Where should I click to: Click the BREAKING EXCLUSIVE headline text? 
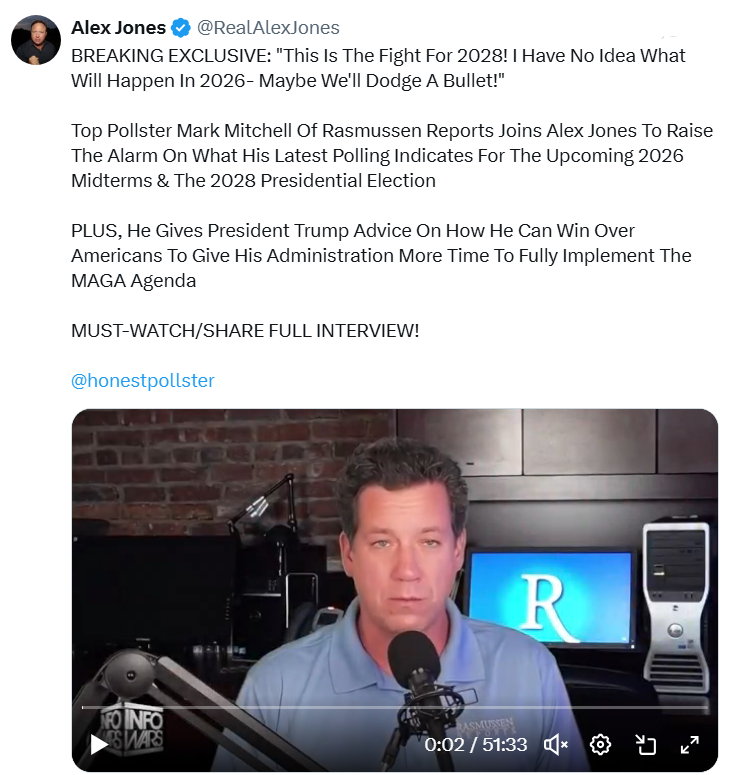[378, 68]
